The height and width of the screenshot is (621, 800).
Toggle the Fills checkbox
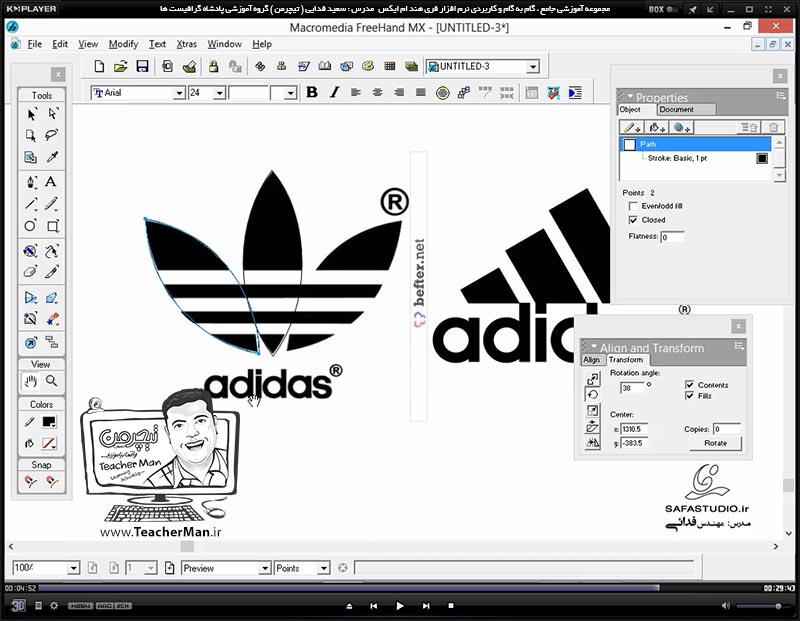click(690, 395)
